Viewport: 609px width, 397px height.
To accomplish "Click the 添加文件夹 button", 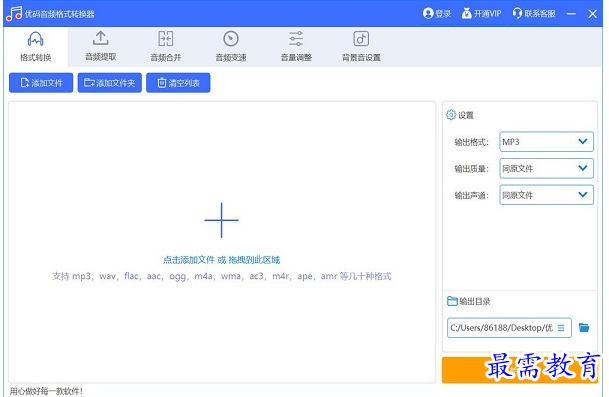I will pos(110,83).
